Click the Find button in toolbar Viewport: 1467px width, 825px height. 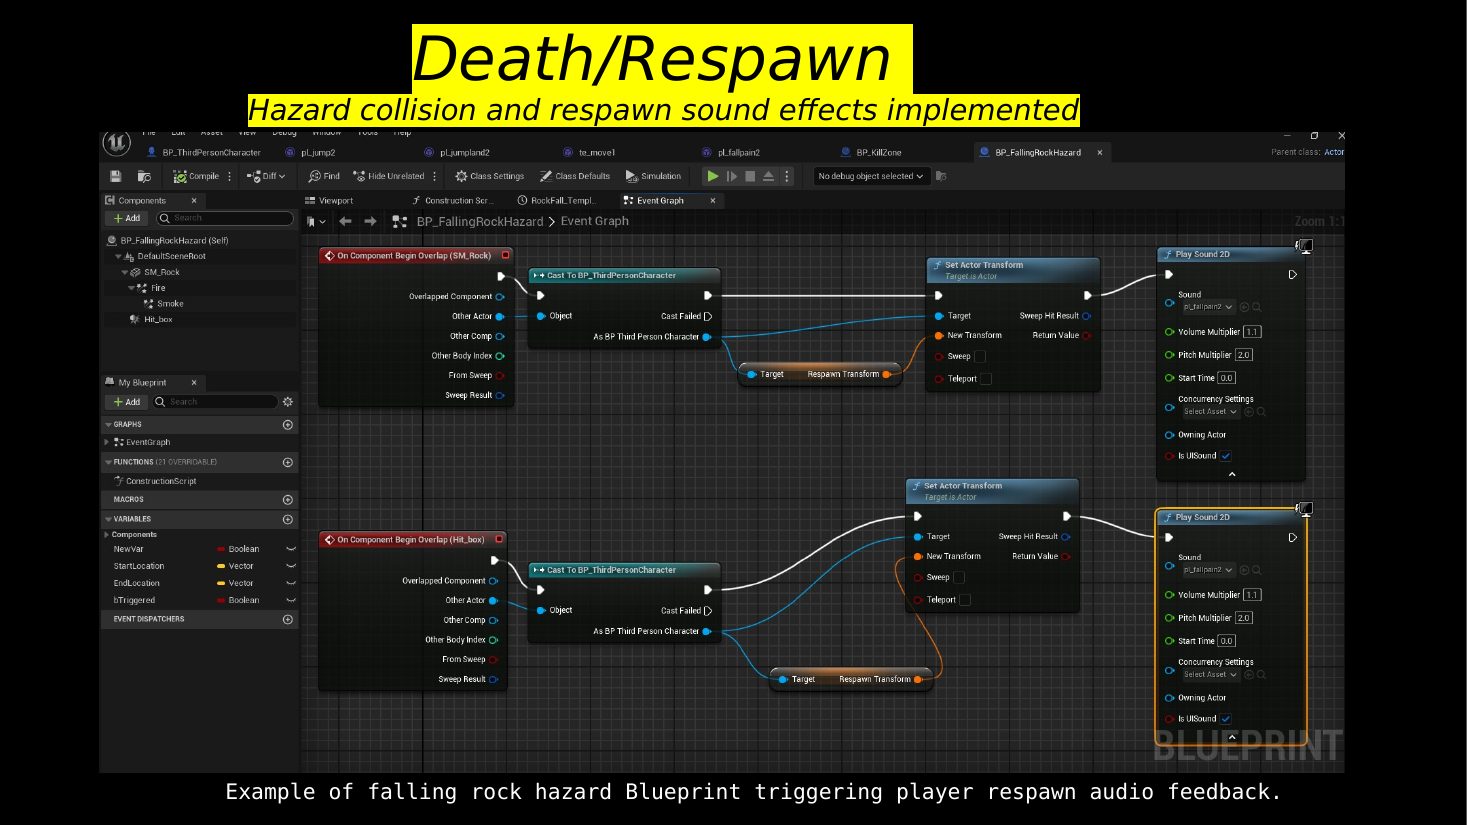click(324, 176)
